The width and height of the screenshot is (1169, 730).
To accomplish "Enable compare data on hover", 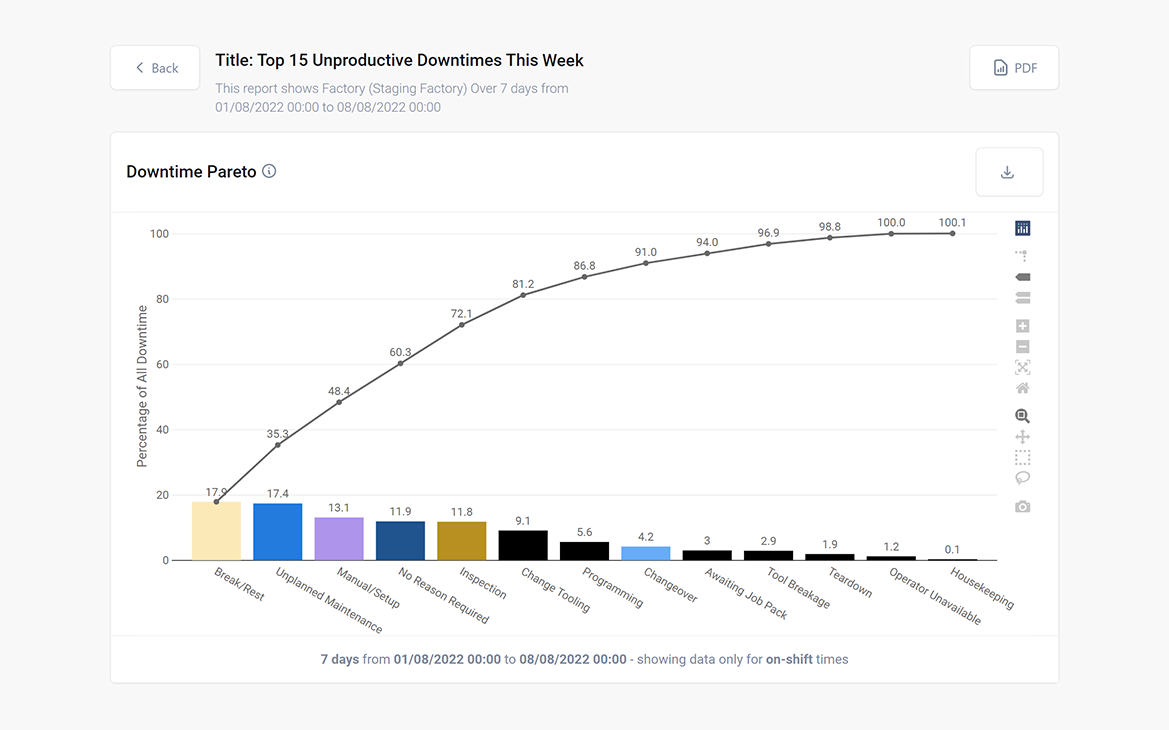I will click(1022, 298).
